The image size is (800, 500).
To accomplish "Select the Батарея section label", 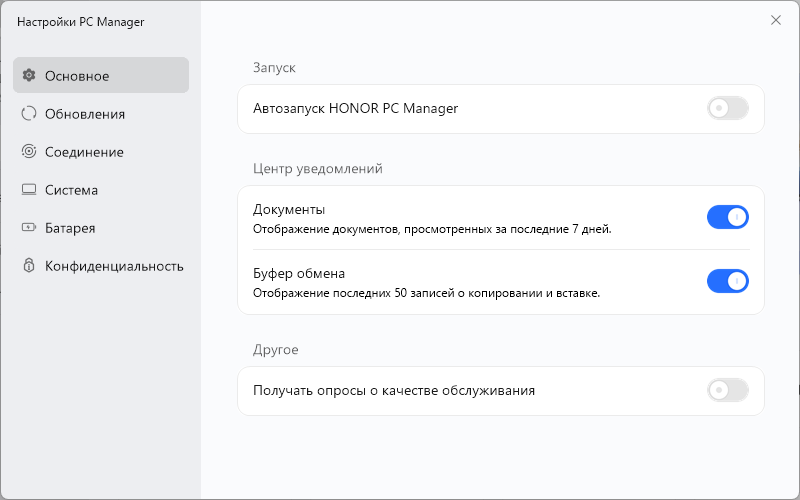I will pos(70,228).
